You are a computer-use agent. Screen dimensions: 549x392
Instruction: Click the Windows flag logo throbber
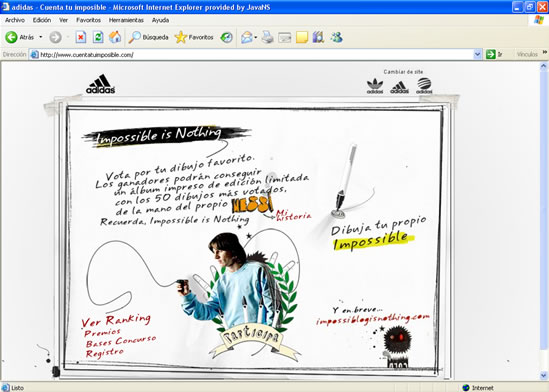pos(539,20)
